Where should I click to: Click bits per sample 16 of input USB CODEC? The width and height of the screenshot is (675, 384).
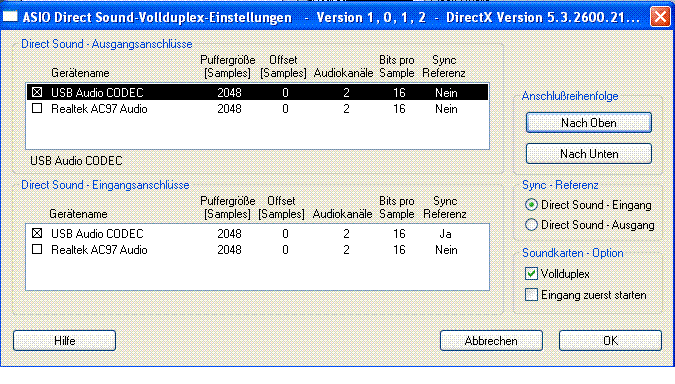pyautogui.click(x=399, y=234)
